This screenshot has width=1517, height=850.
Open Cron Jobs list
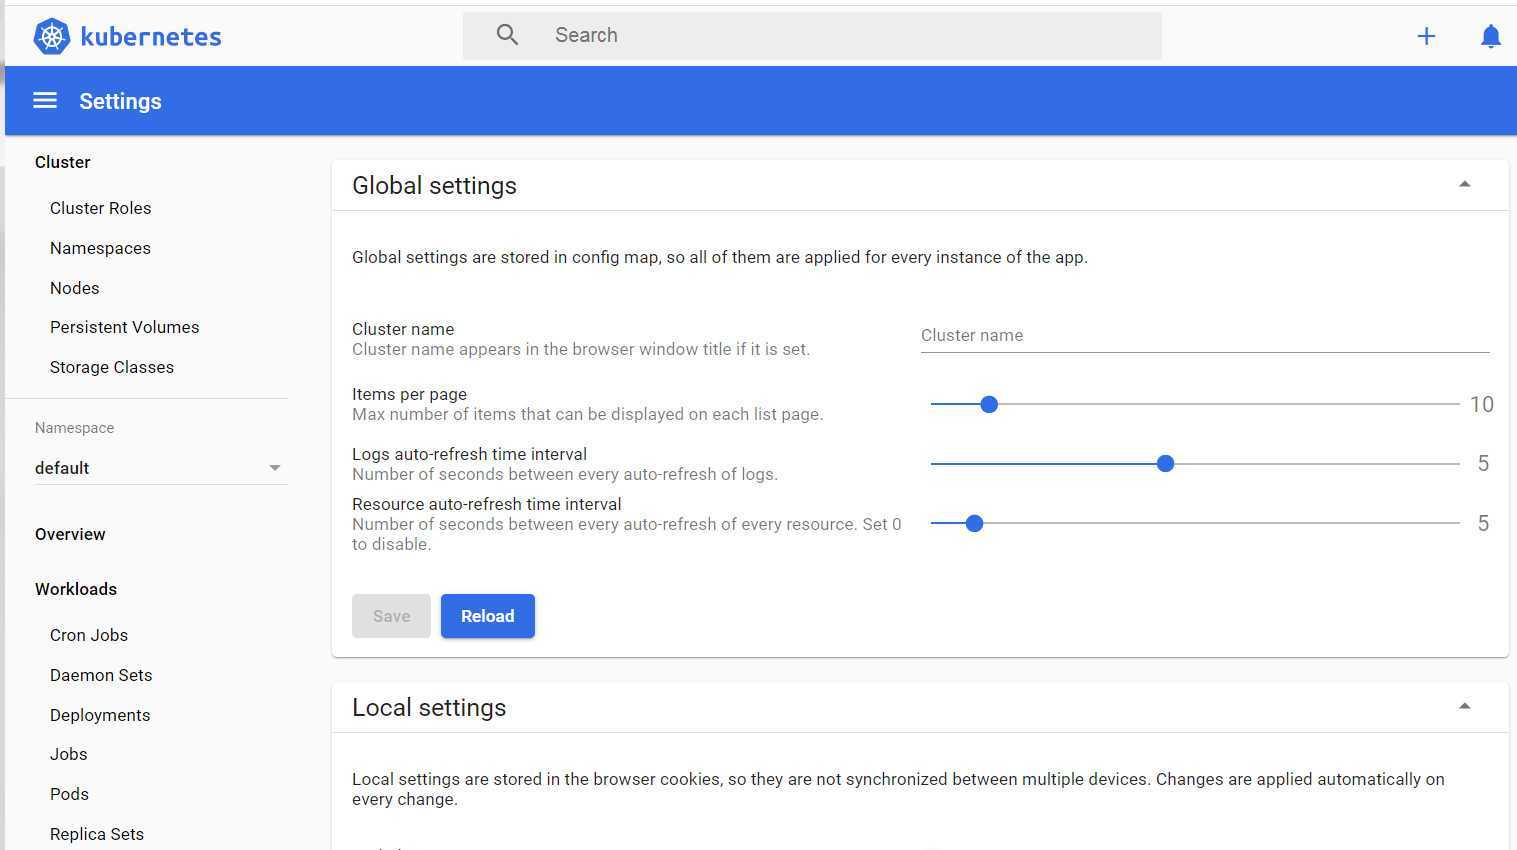pos(89,635)
